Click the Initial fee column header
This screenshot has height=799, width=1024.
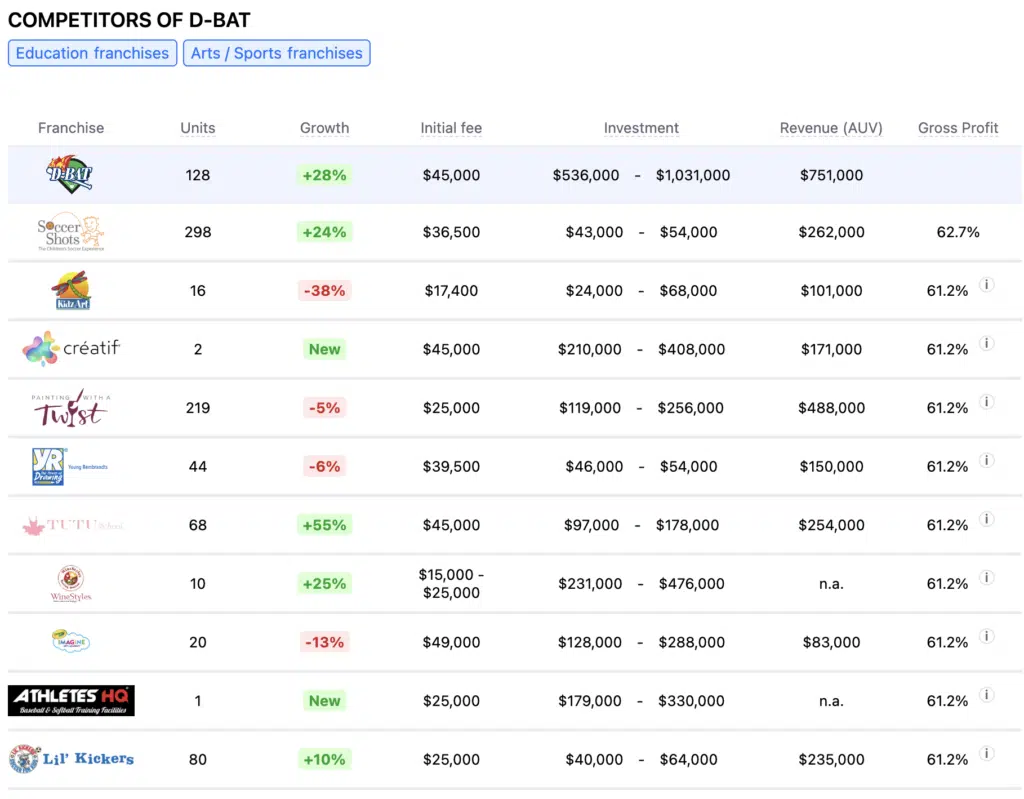click(x=451, y=128)
